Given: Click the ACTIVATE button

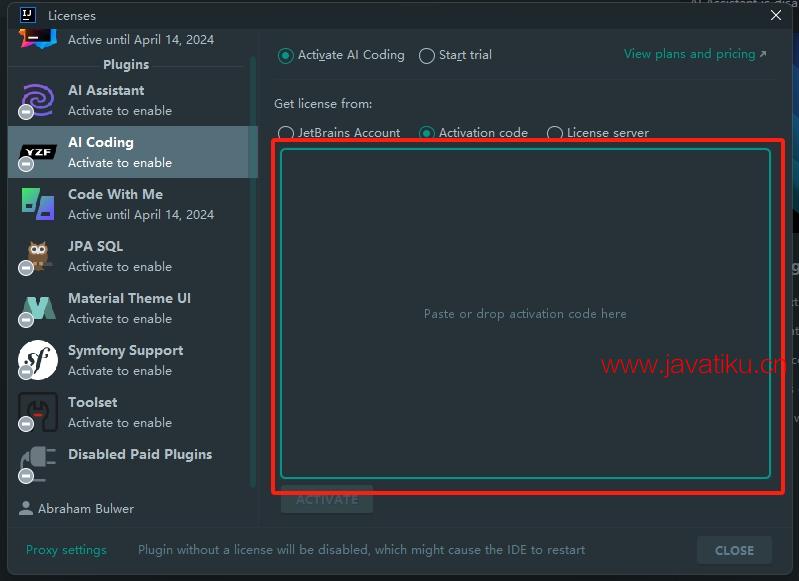Looking at the screenshot, I should [x=327, y=499].
